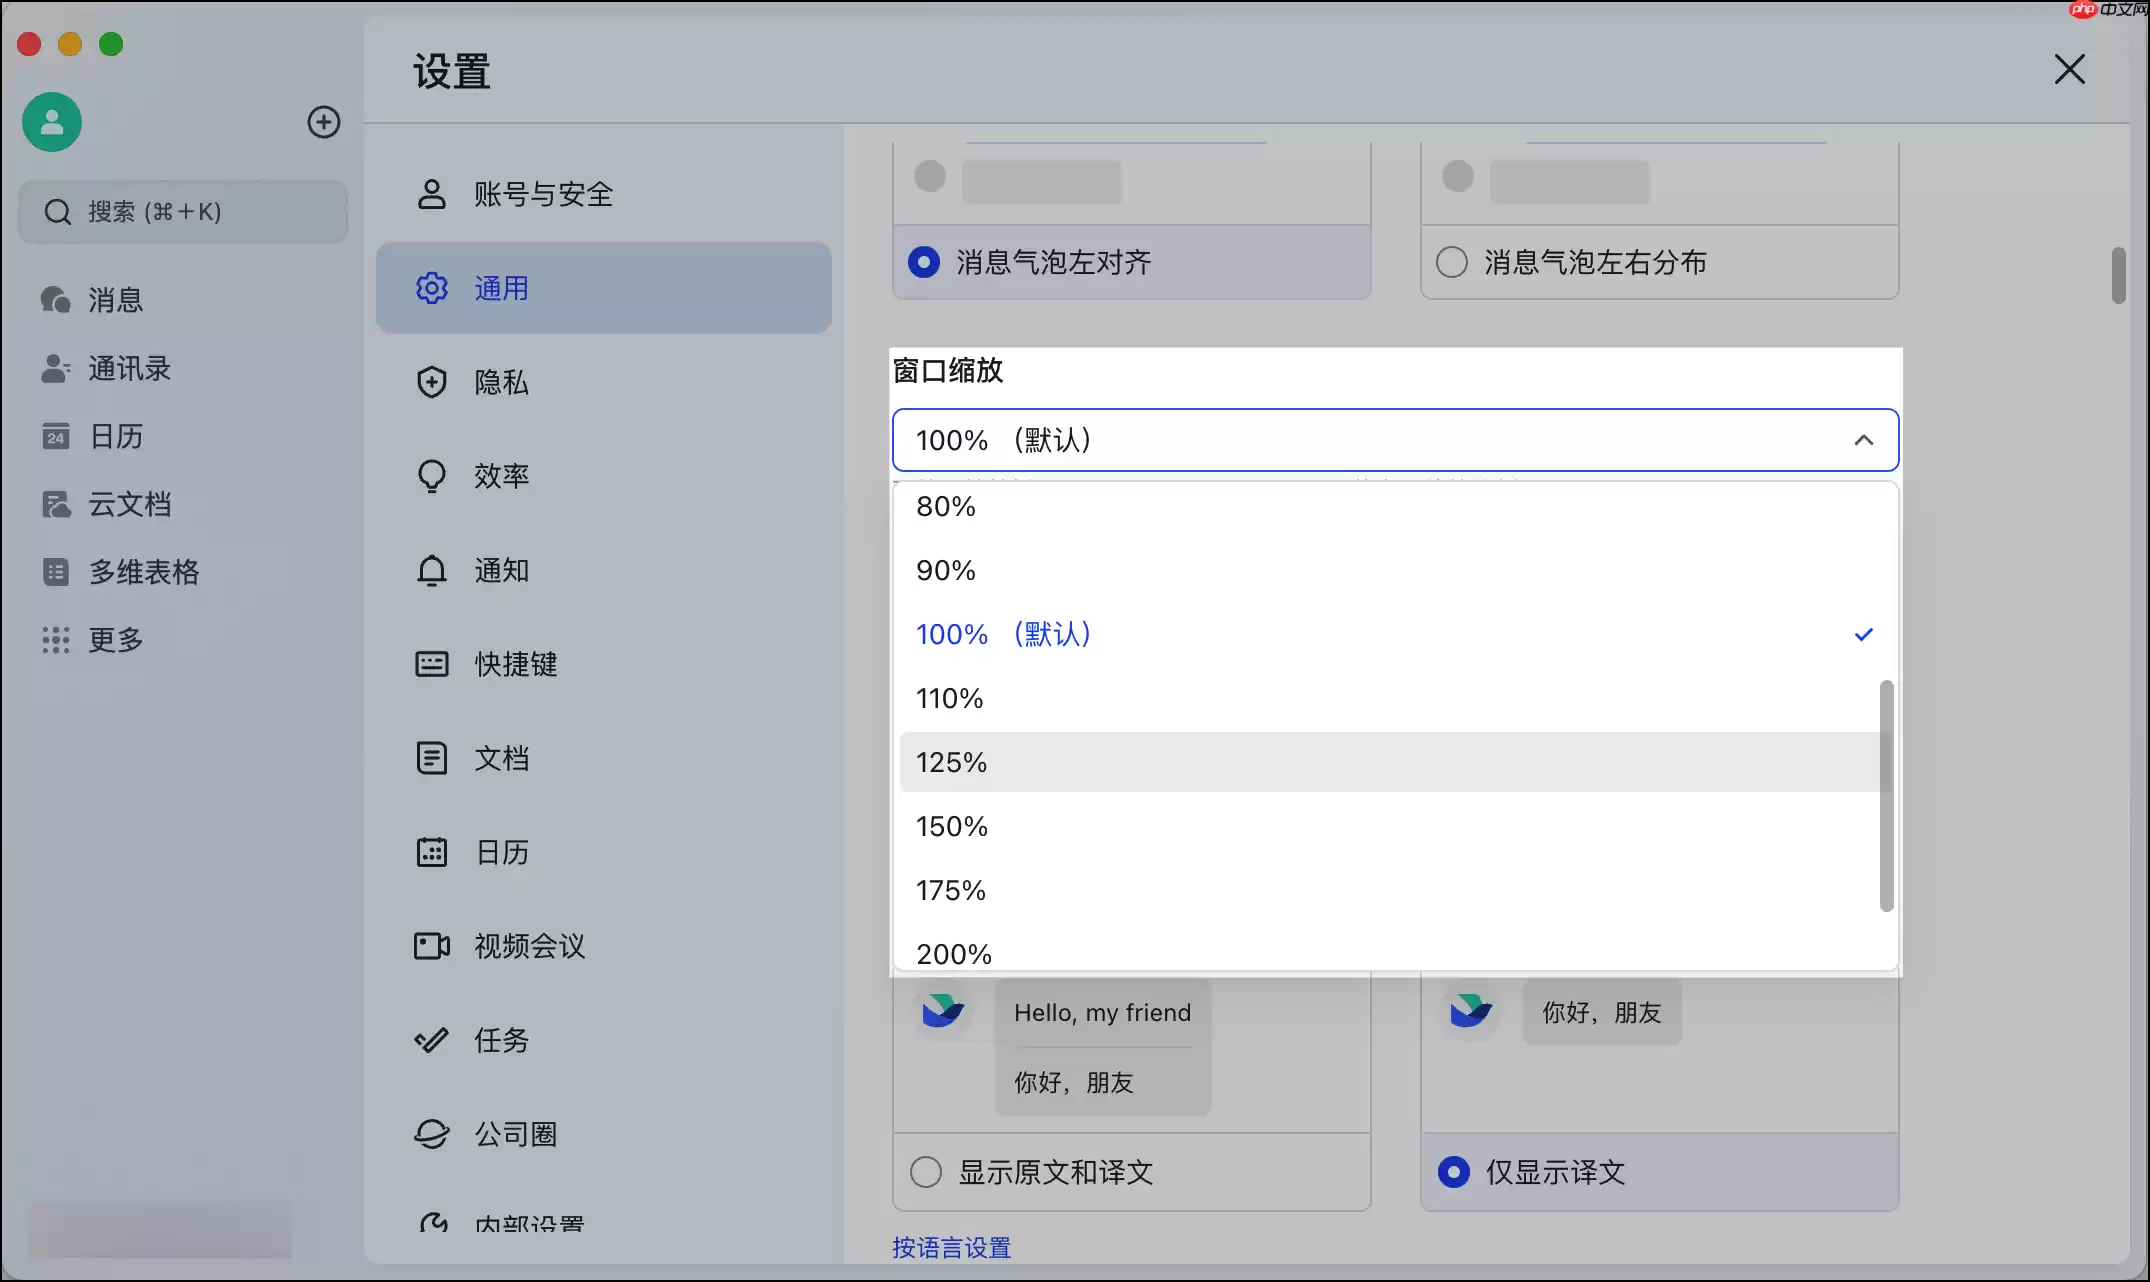Click the user avatar in top left
2150x1282 pixels.
51,121
